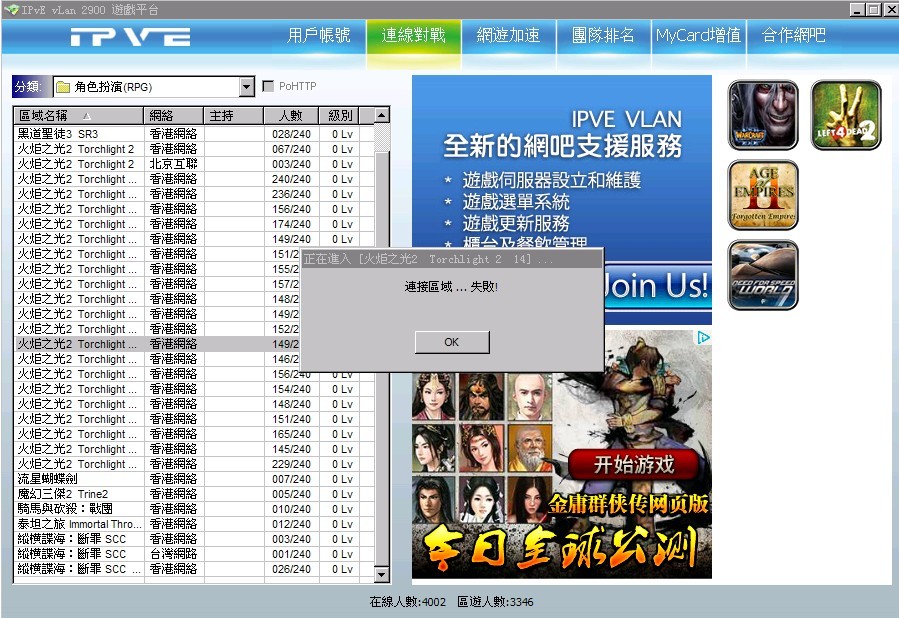Expand the 角色扮演(RPG) category dropdown

pyautogui.click(x=247, y=87)
